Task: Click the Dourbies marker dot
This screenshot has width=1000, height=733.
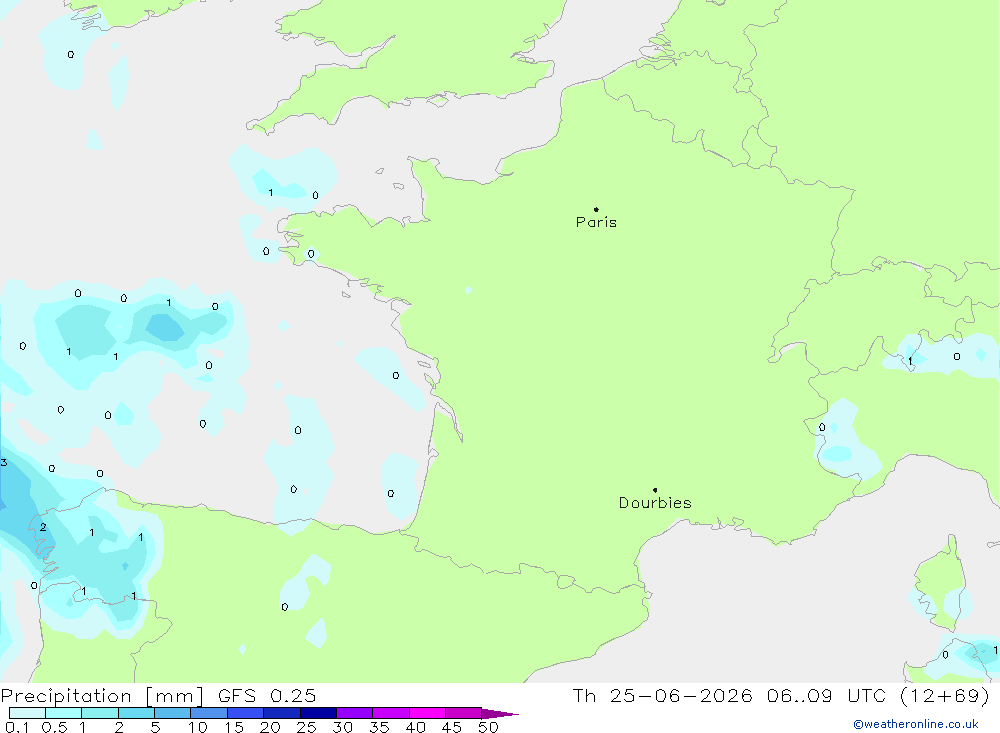Action: pos(655,490)
